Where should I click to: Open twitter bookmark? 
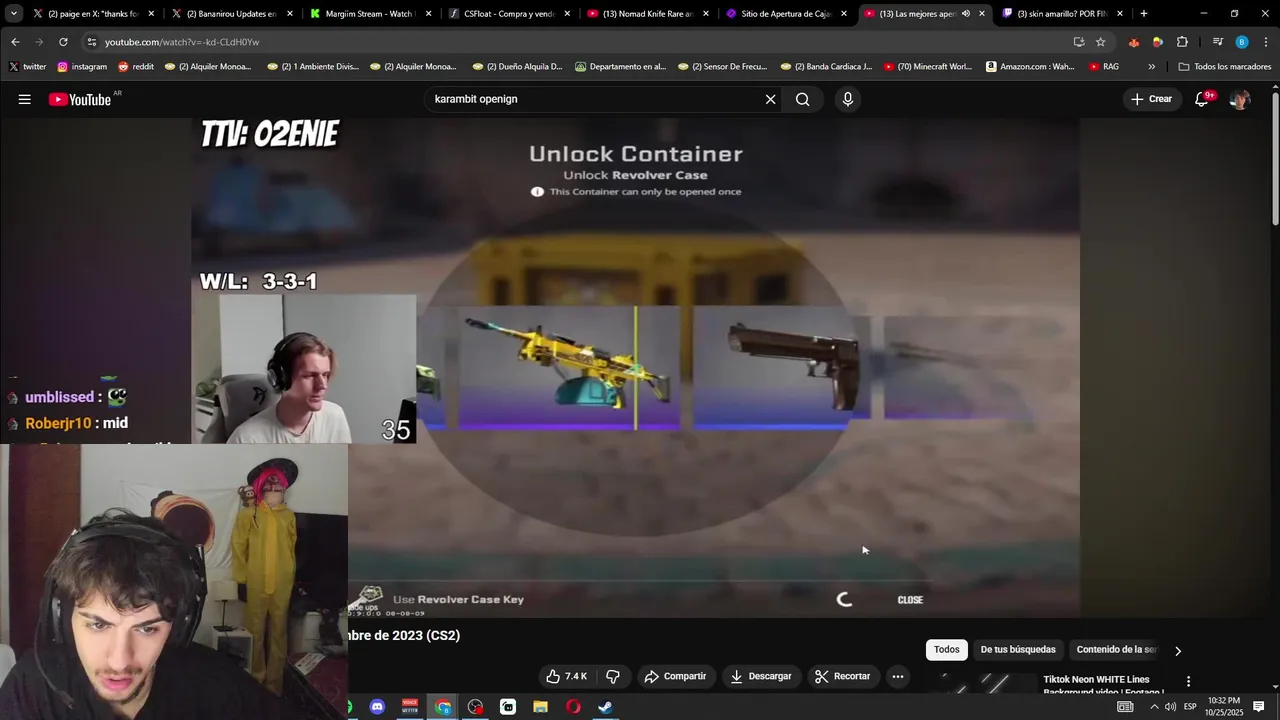pos(27,67)
